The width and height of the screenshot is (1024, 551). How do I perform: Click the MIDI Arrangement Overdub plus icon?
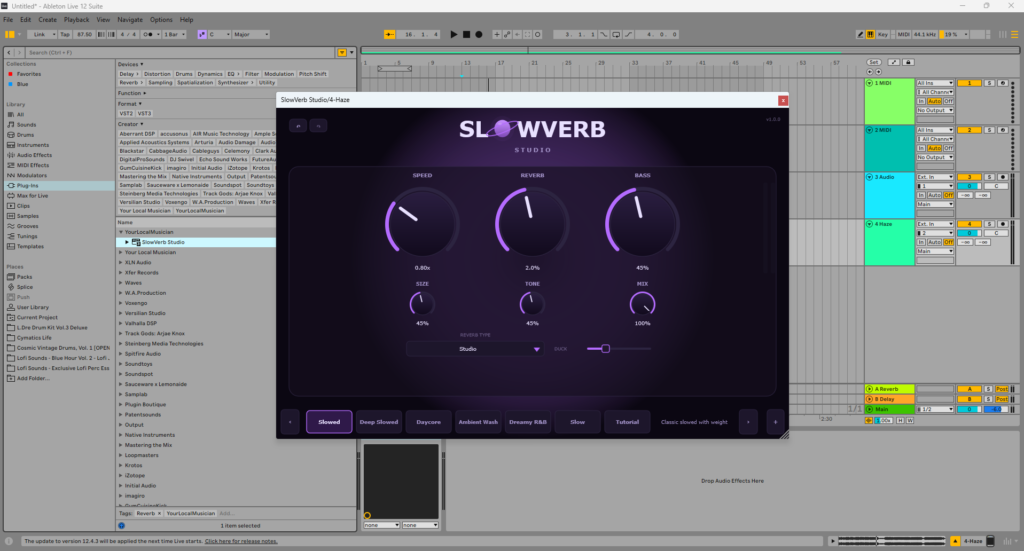pos(496,35)
